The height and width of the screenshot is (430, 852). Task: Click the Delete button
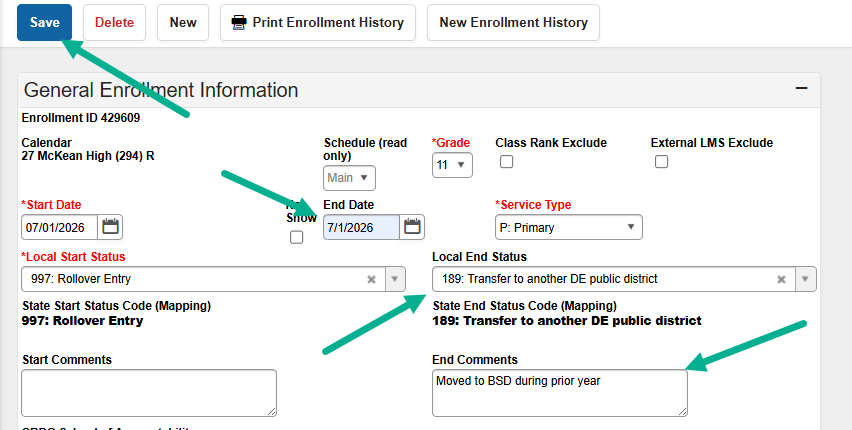click(114, 22)
